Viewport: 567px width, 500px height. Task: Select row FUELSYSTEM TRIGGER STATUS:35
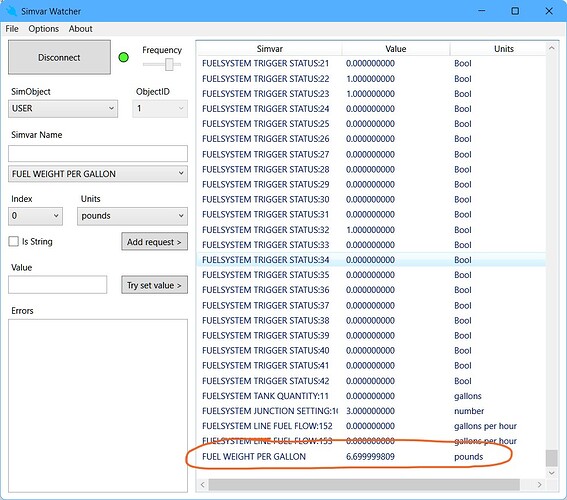pyautogui.click(x=372, y=275)
